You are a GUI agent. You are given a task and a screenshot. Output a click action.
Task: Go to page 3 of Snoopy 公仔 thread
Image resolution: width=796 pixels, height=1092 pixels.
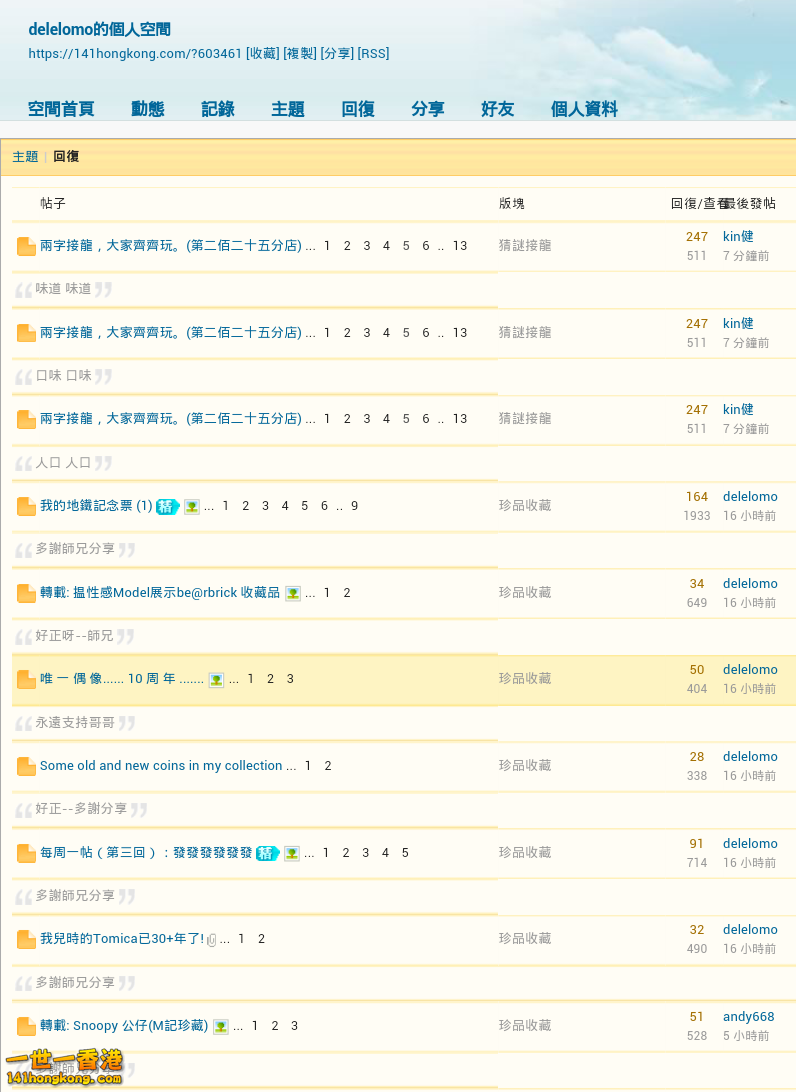coord(294,1027)
